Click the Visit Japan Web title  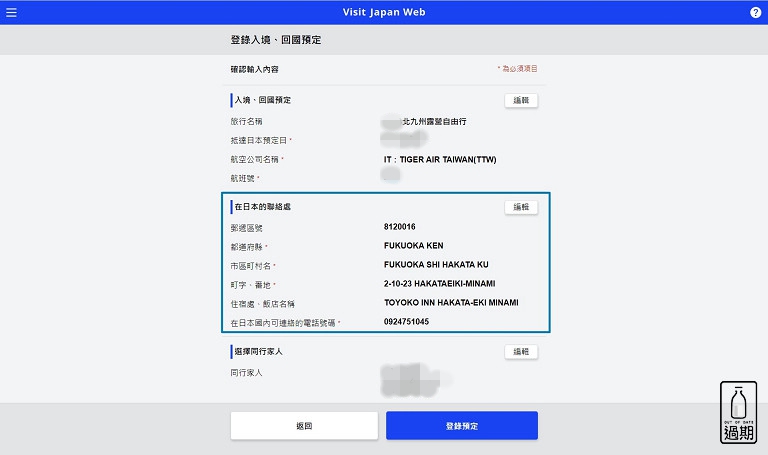tap(384, 12)
